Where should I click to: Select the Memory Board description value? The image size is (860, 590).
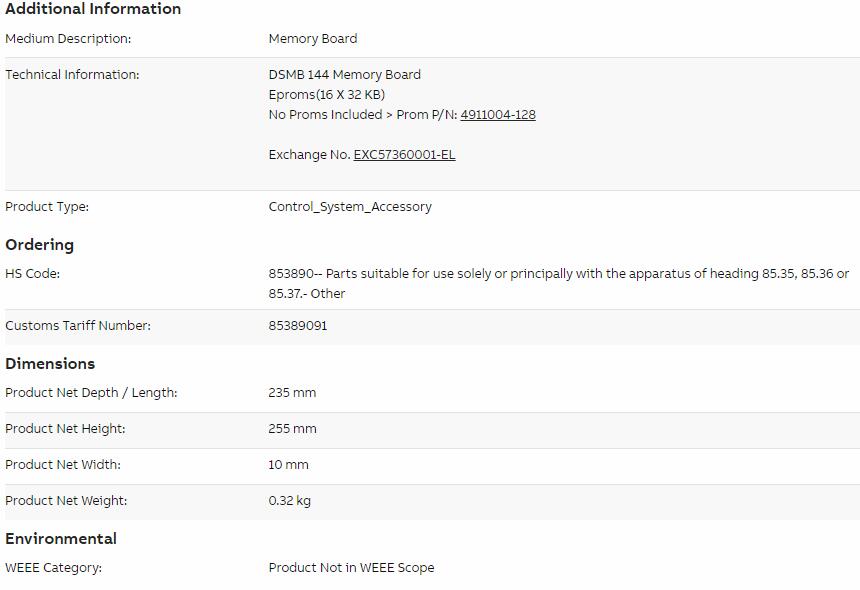(x=313, y=38)
